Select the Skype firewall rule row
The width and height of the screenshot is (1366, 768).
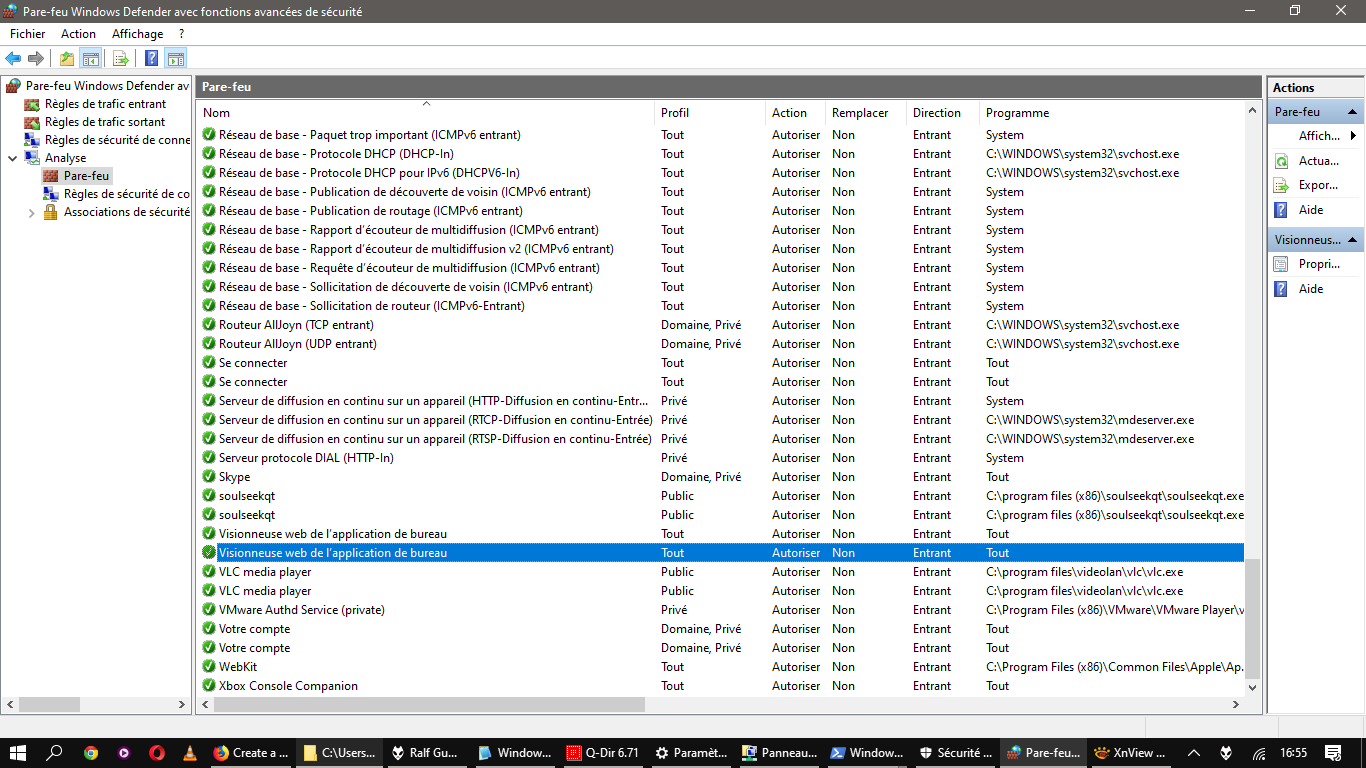pos(234,477)
